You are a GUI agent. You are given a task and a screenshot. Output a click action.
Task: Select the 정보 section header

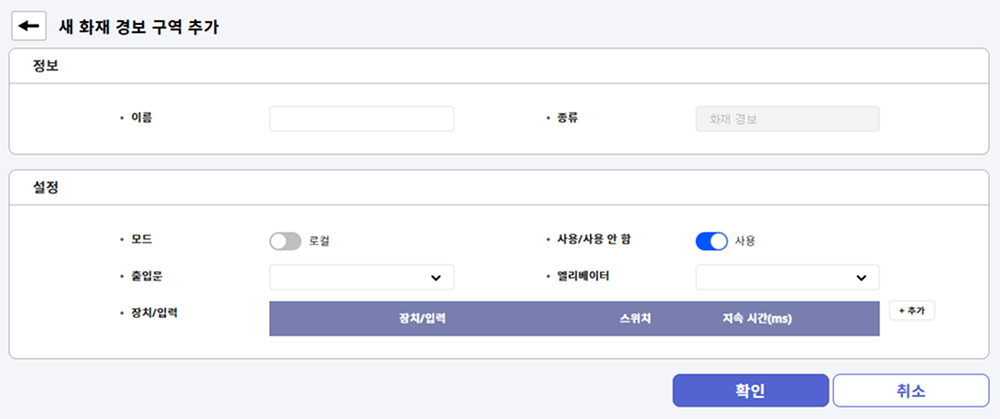tap(46, 66)
